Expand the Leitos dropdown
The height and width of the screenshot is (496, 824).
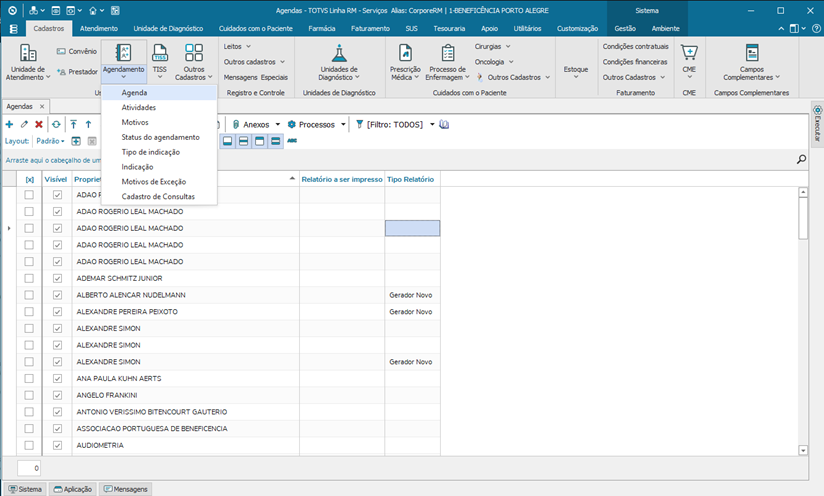point(237,46)
